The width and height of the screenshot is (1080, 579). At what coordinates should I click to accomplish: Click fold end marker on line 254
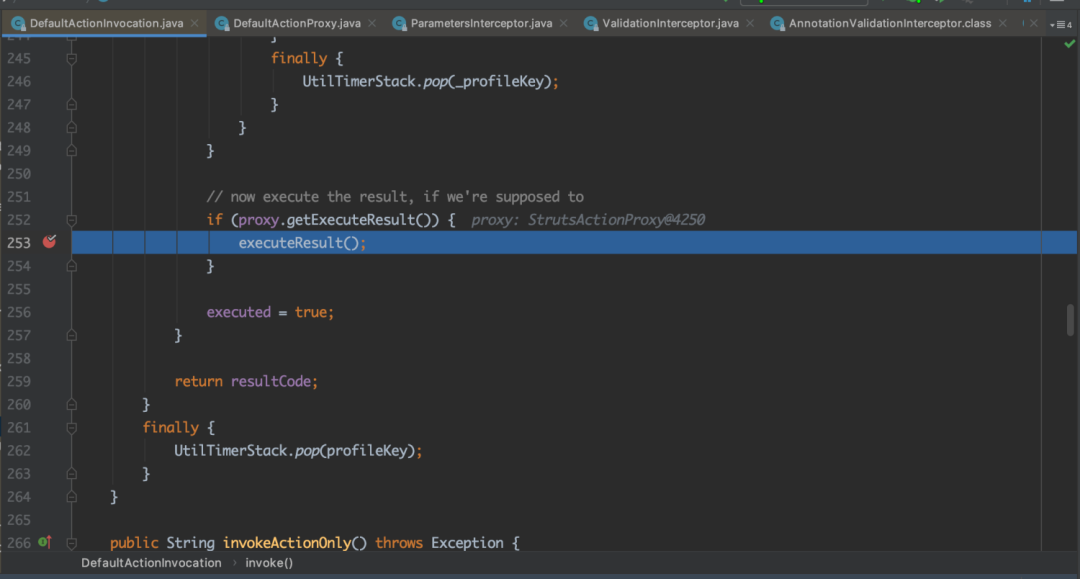point(72,266)
